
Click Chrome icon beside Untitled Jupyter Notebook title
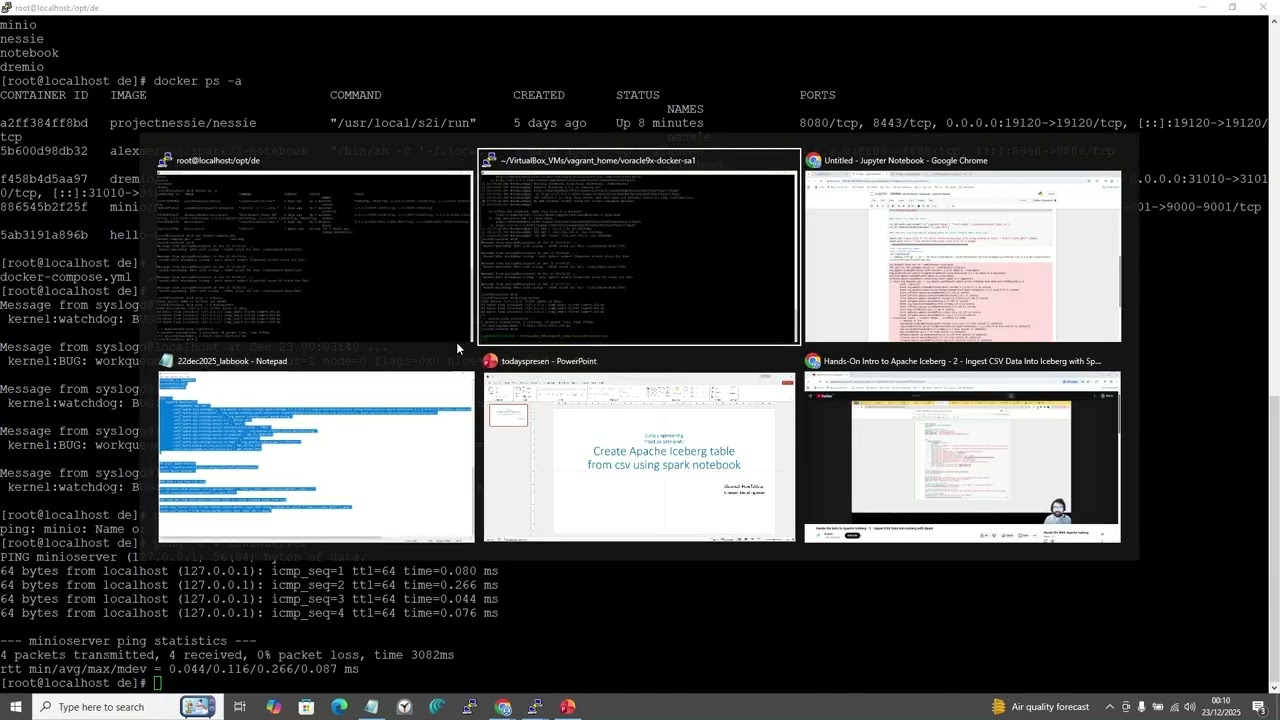tap(814, 160)
